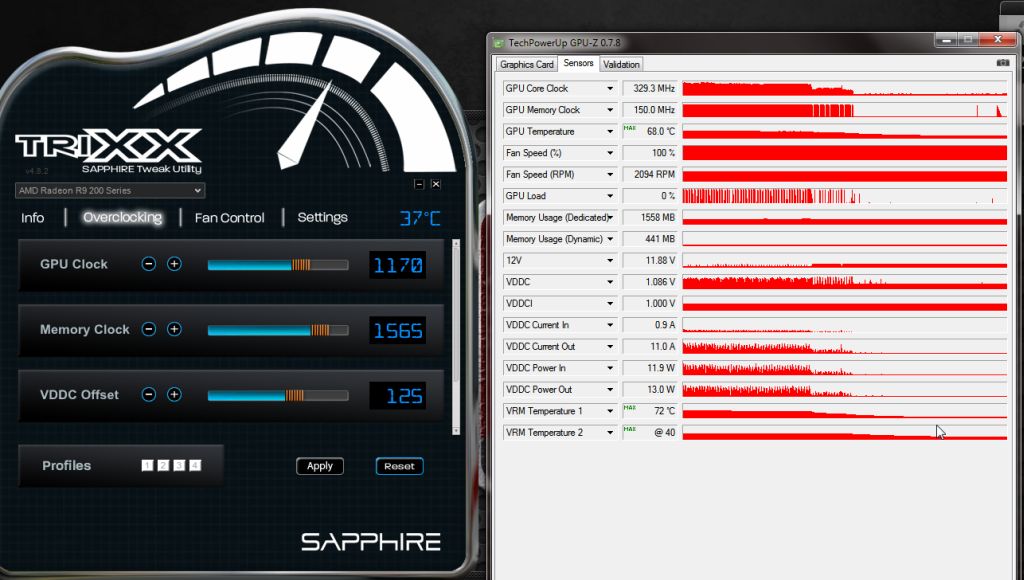The image size is (1024, 580).
Task: Expand the Memory Usage (Dedicated) dropdown
Action: [610, 218]
